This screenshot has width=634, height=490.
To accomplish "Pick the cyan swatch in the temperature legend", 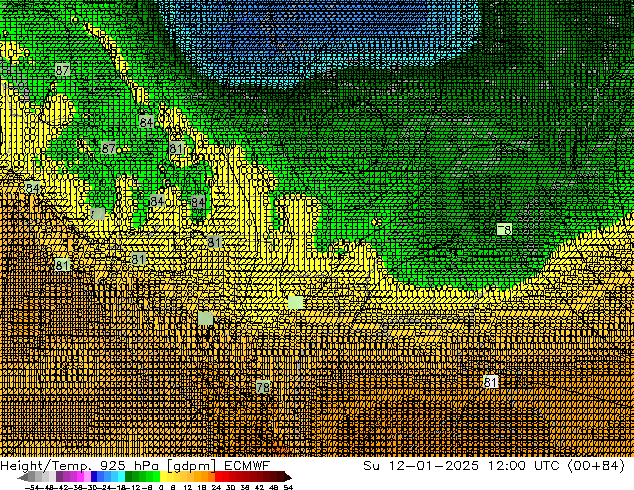I will coord(122,477).
